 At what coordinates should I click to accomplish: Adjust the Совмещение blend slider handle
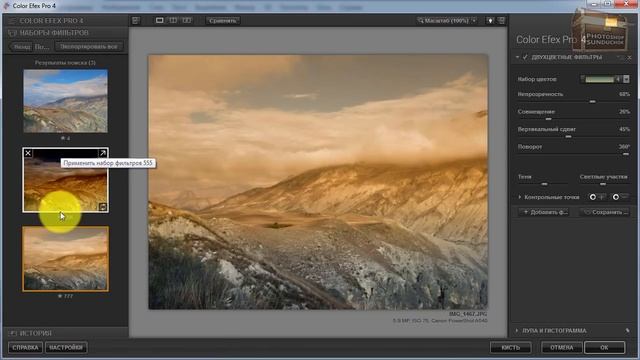(x=549, y=119)
